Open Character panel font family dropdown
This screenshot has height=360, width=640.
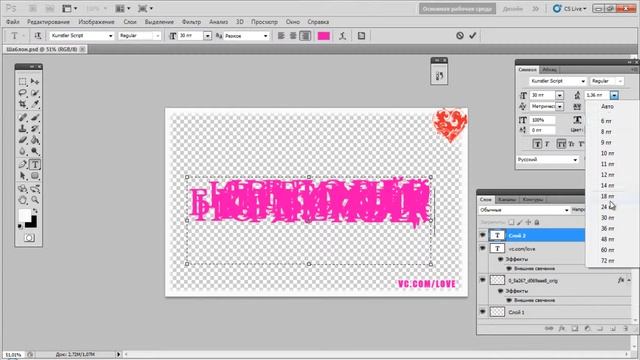(x=583, y=81)
